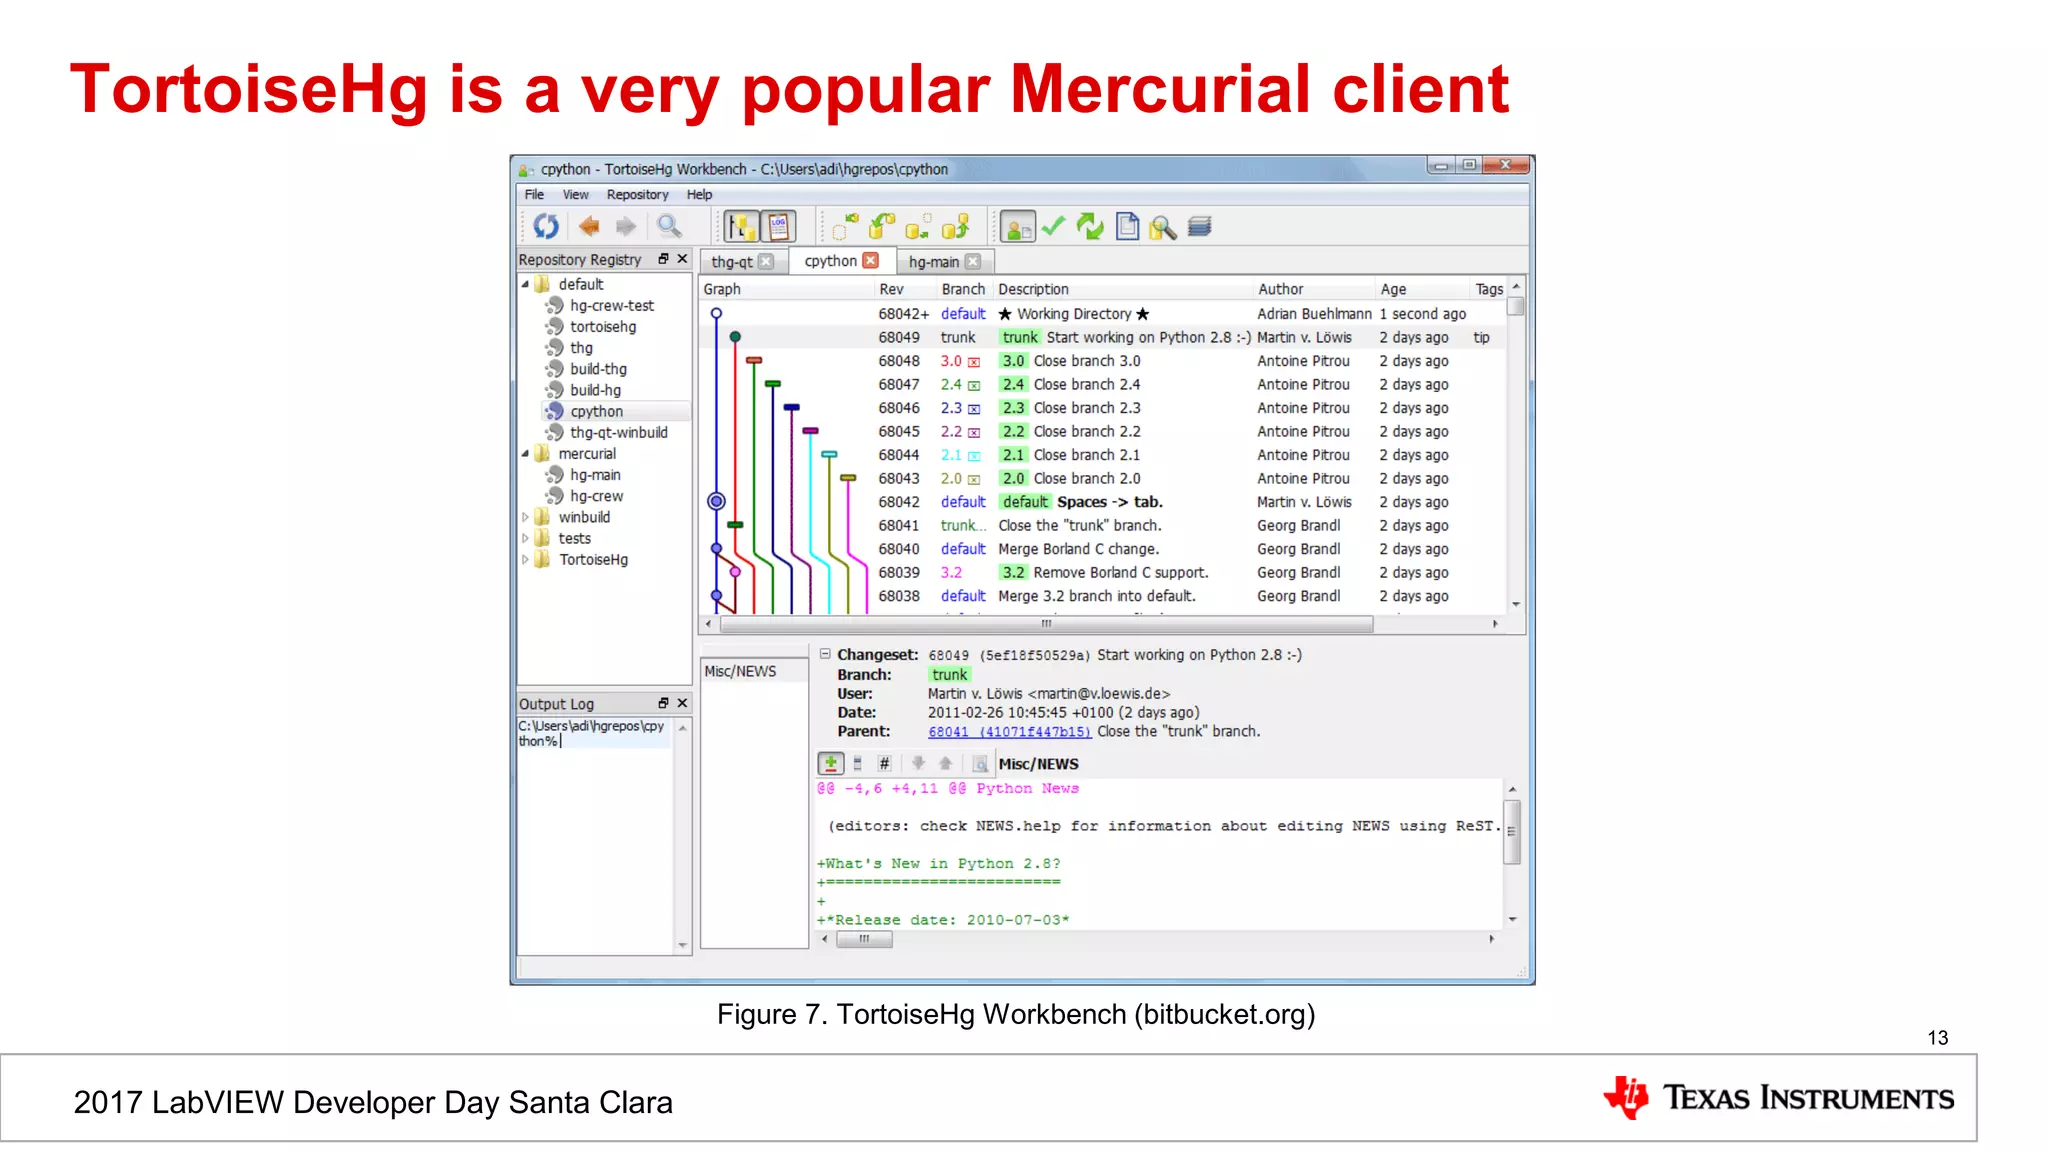Expand the tests group
The image size is (2048, 1152).
(525, 538)
